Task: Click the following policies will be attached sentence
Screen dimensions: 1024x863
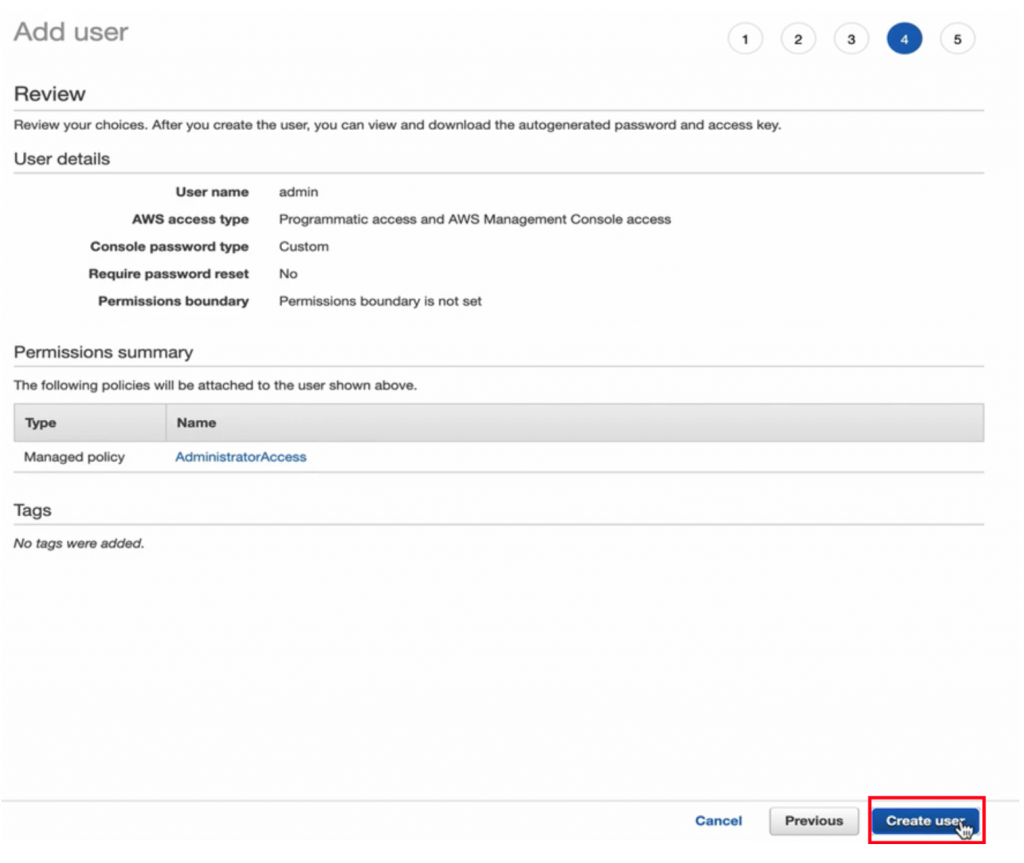Action: coord(215,385)
